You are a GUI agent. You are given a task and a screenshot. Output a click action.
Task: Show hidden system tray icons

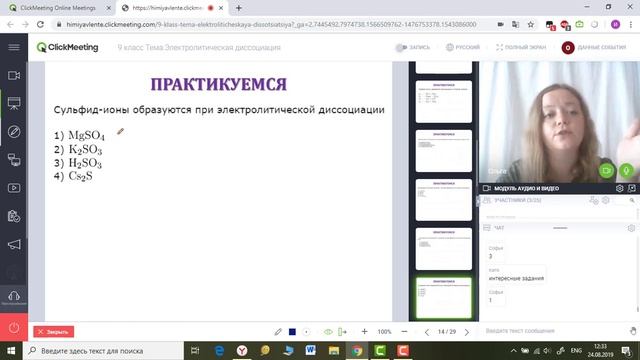pyautogui.click(x=513, y=351)
